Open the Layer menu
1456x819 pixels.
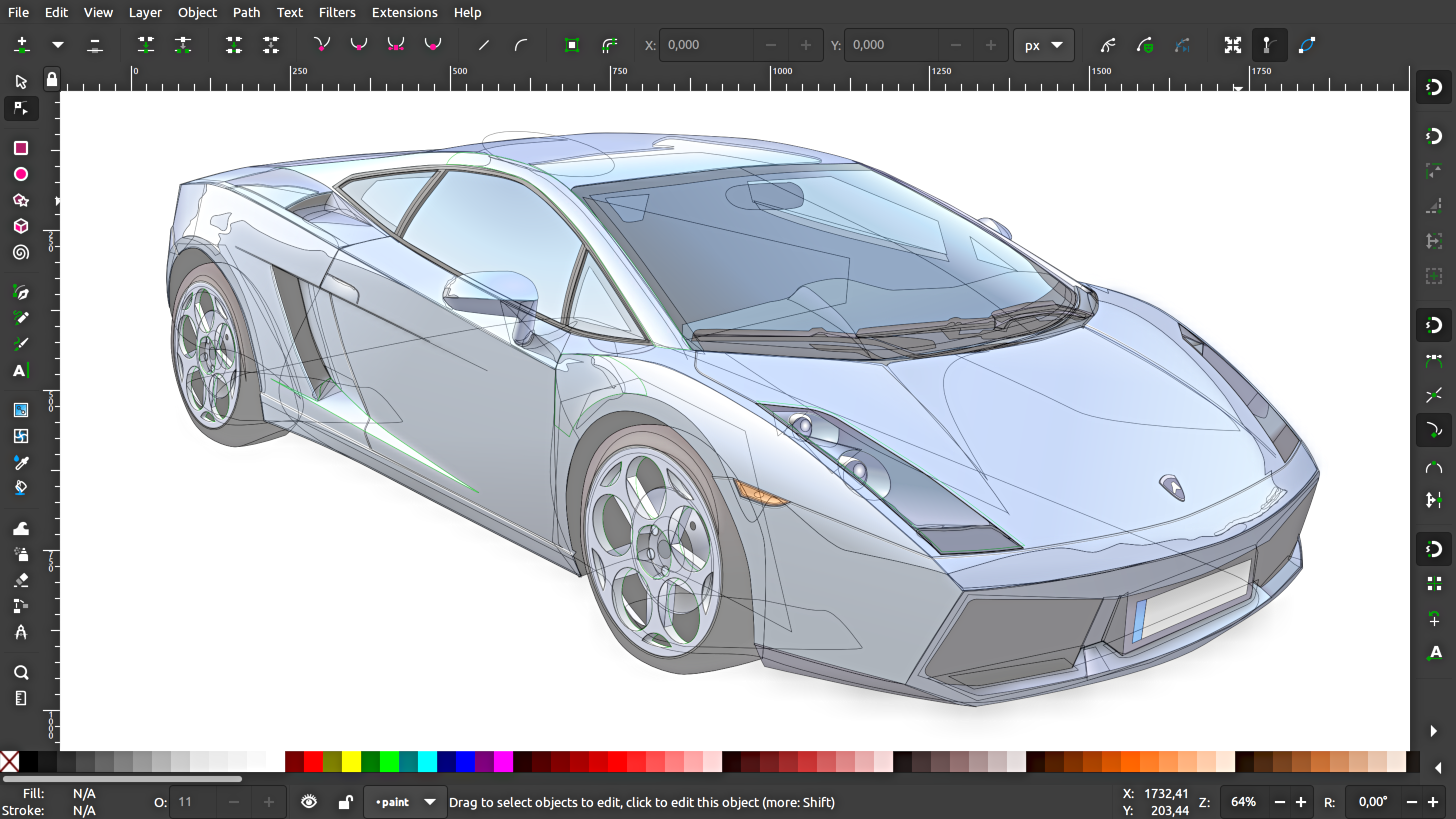coord(145,12)
